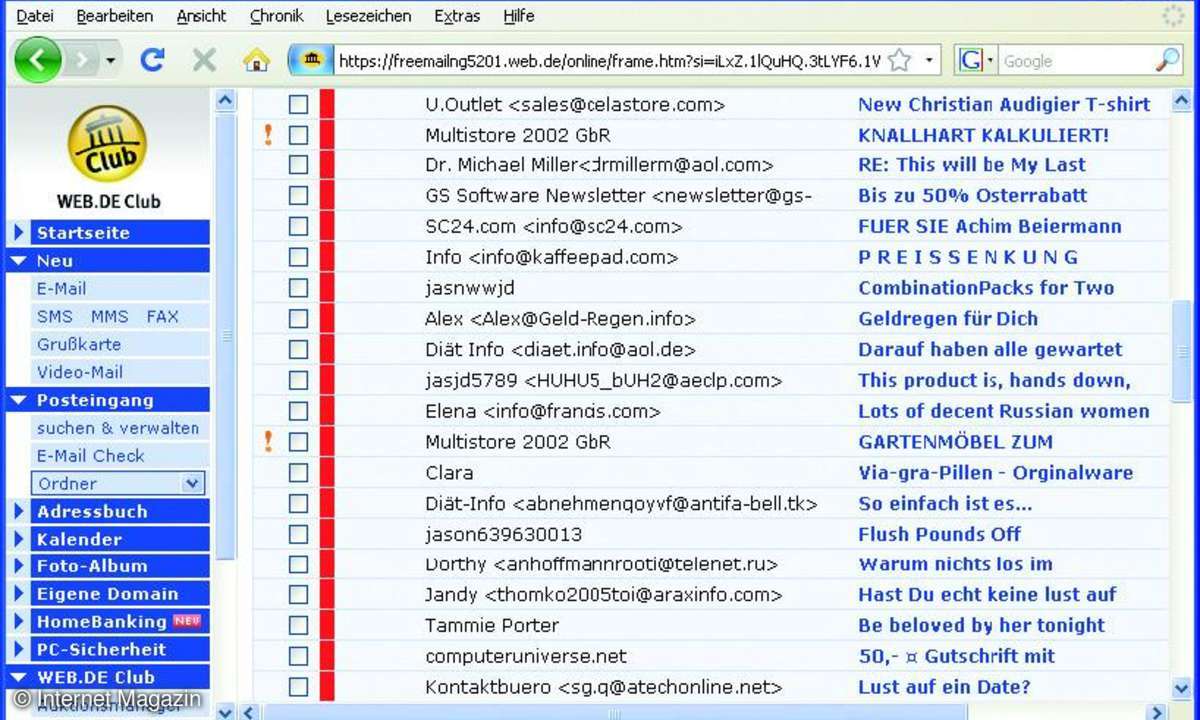Image resolution: width=1200 pixels, height=720 pixels.
Task: Open suchen & verwalten link
Action: click(118, 428)
